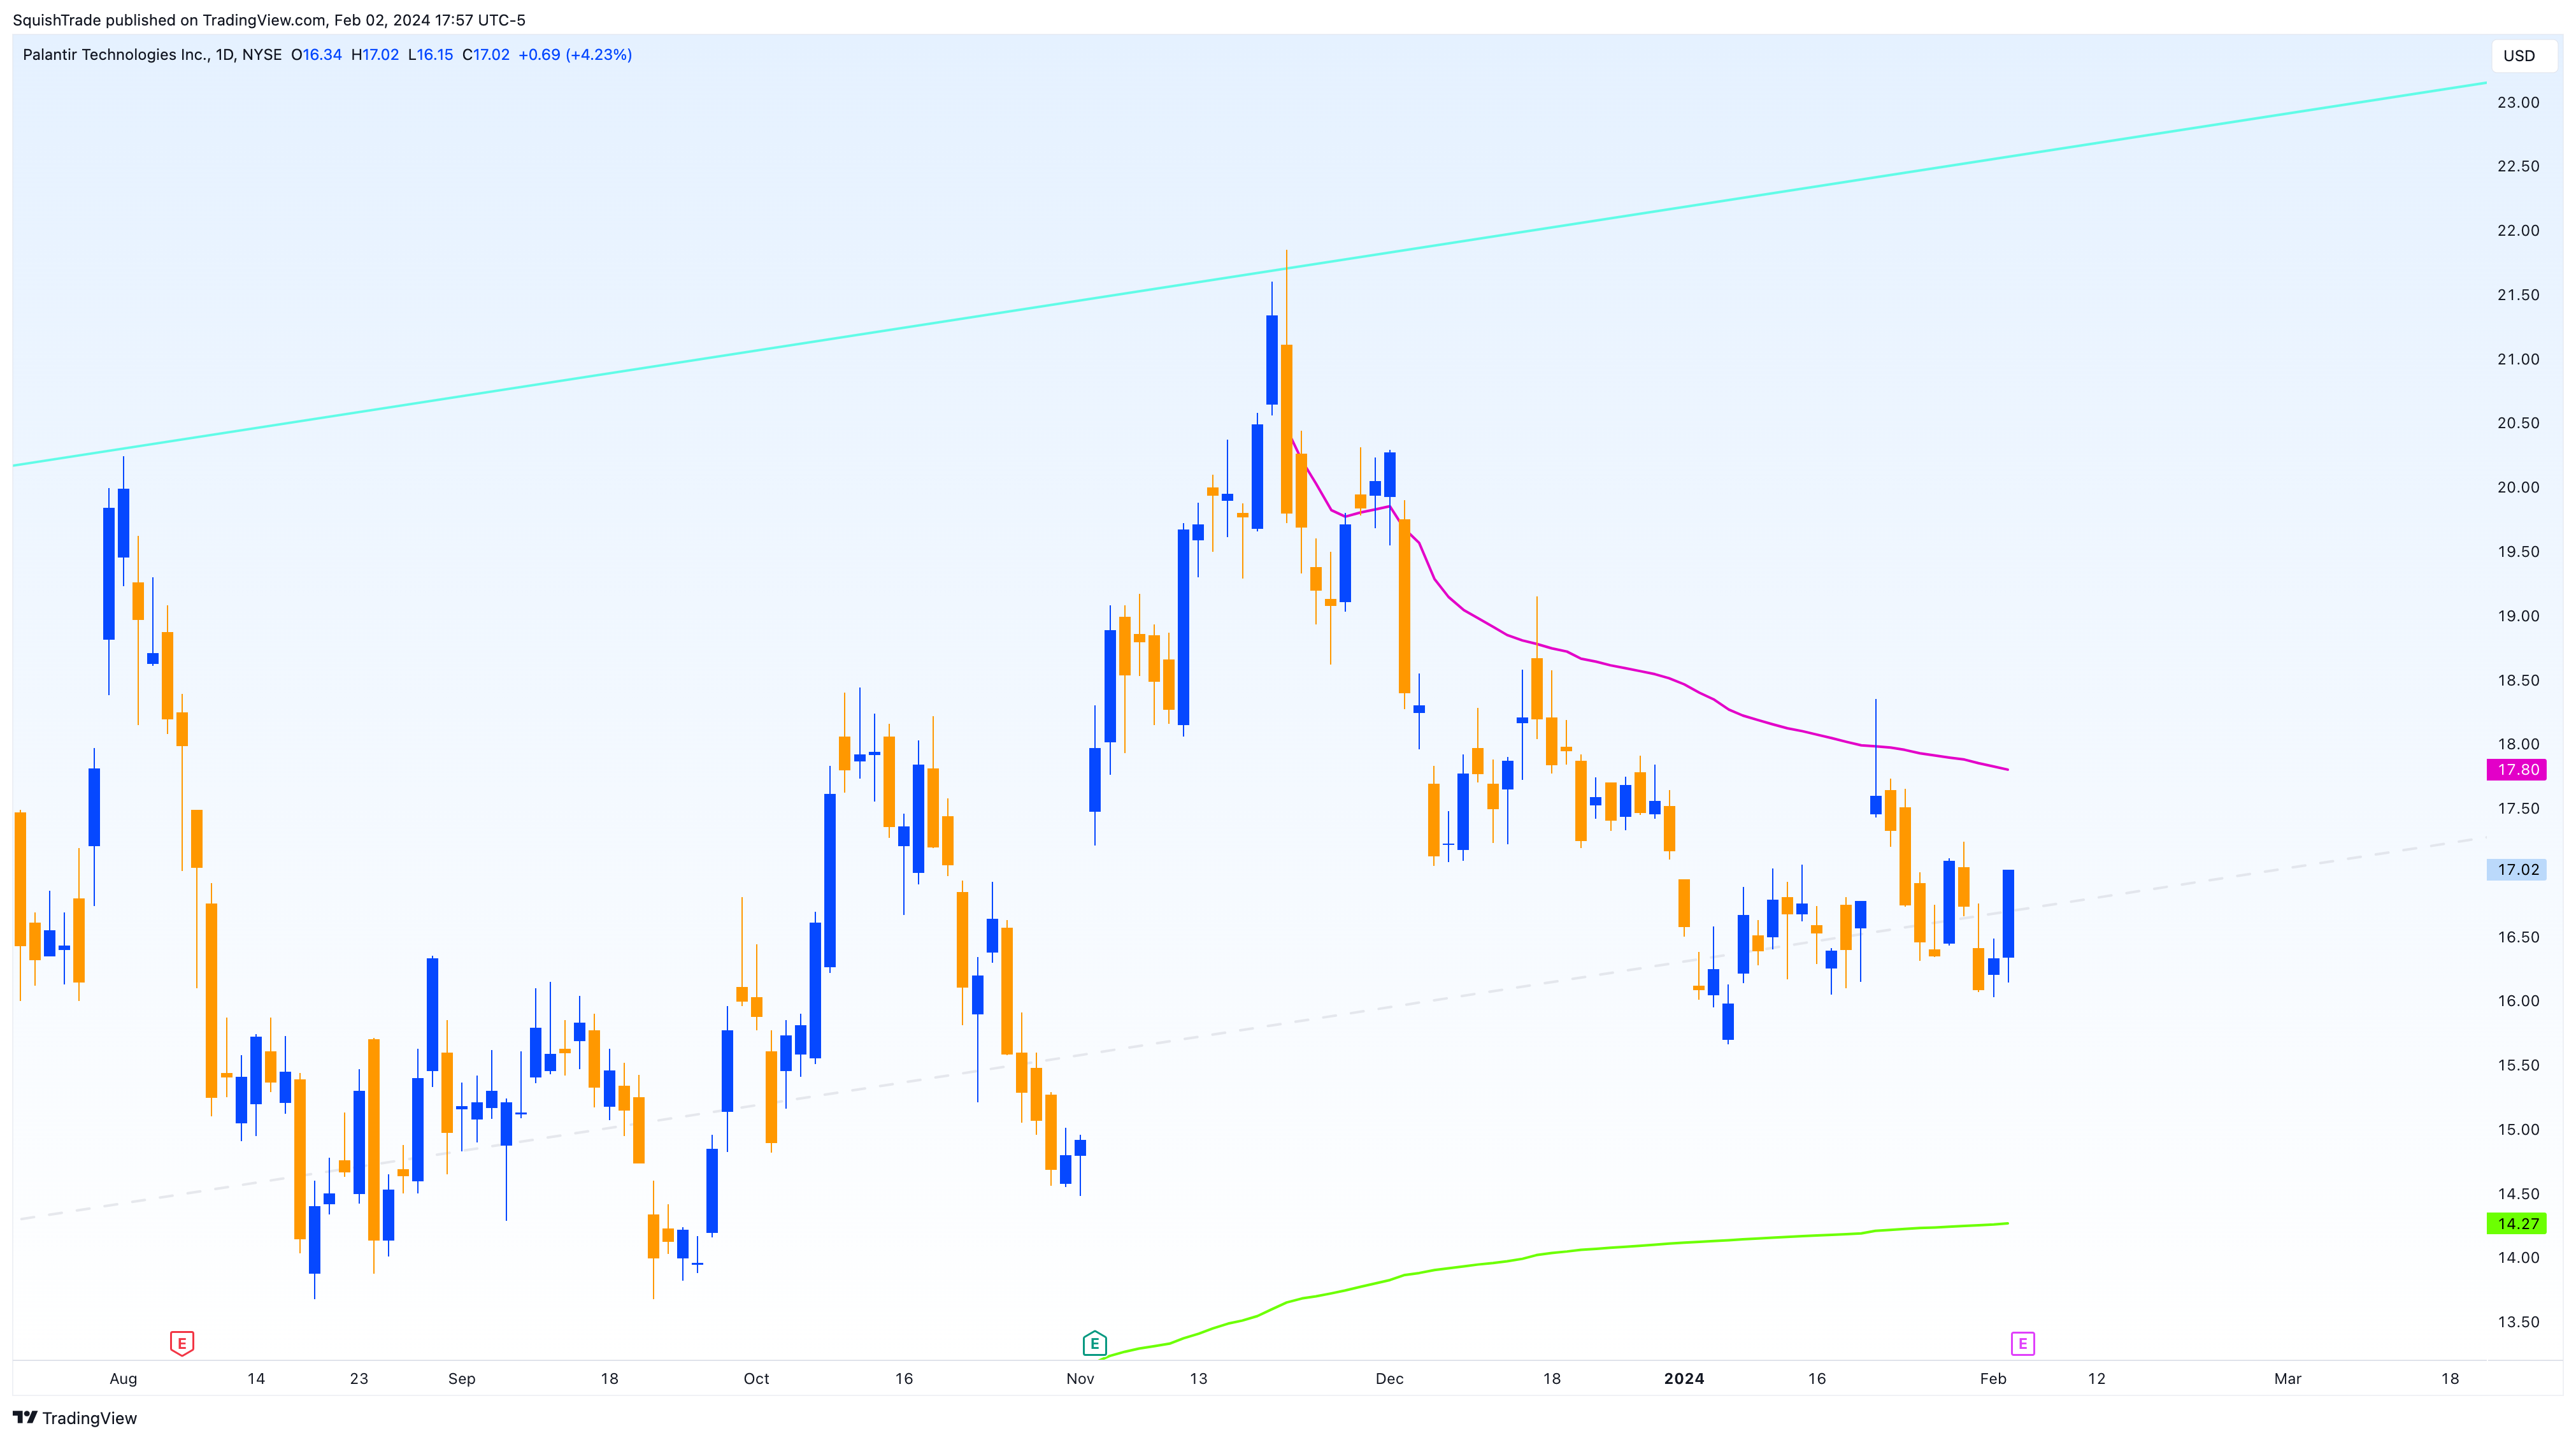Screen dimensions: 2576x1440
Task: Click the Sep label on the time axis
Action: [462, 1379]
